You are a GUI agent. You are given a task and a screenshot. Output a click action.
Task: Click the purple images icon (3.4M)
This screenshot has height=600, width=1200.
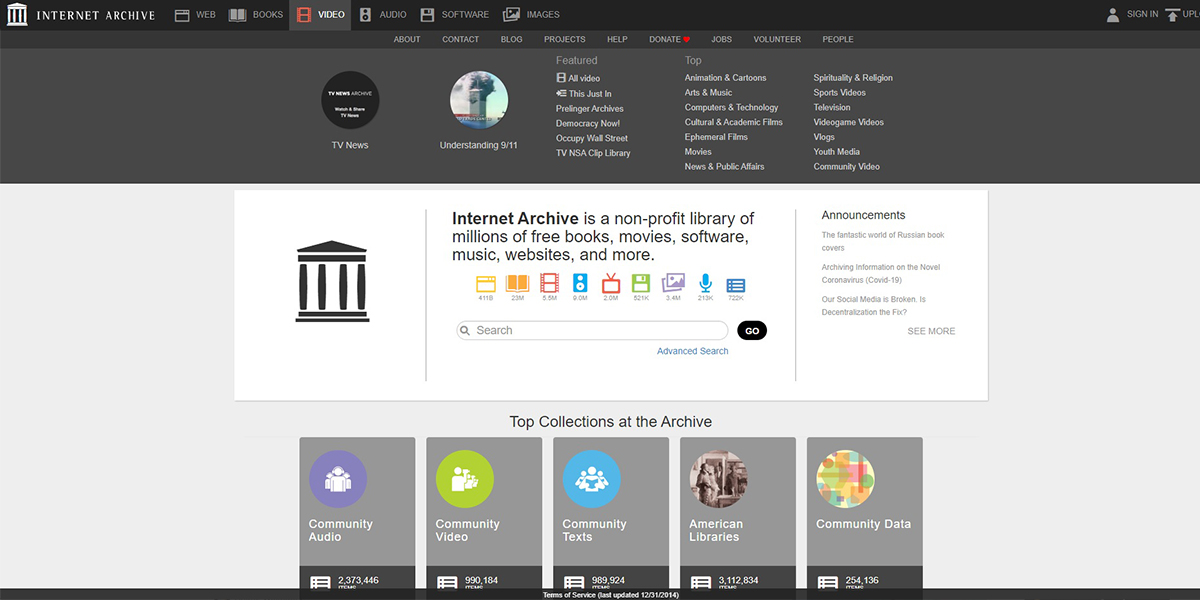point(673,283)
